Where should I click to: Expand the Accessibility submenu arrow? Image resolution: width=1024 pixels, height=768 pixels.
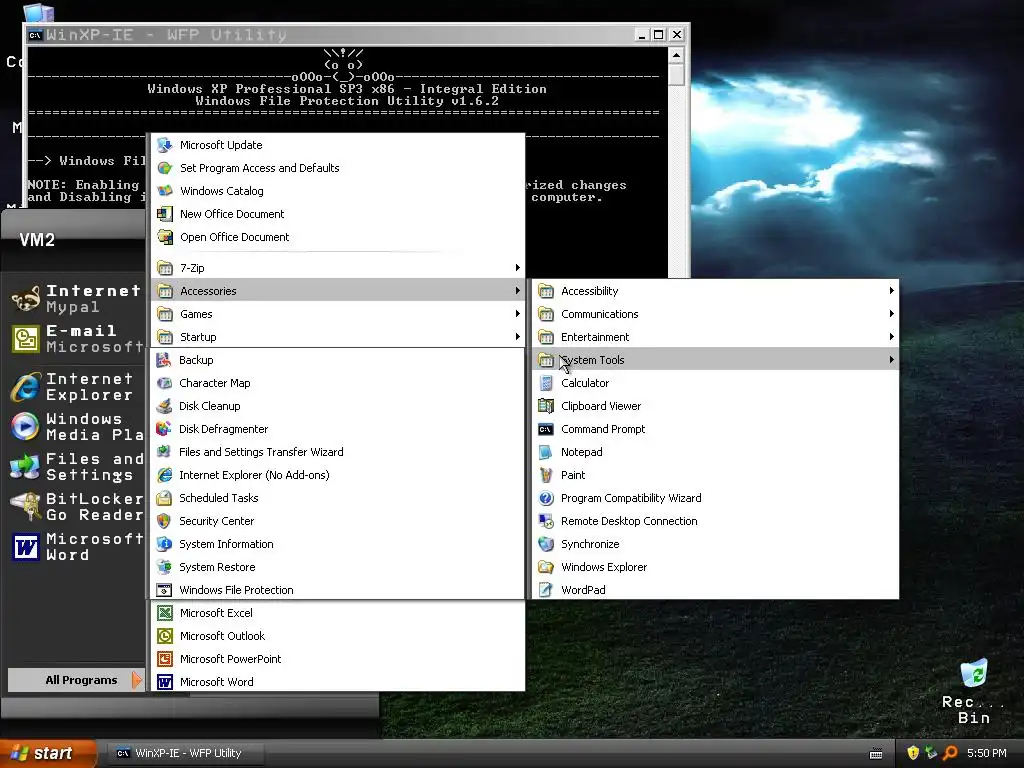pyautogui.click(x=891, y=291)
